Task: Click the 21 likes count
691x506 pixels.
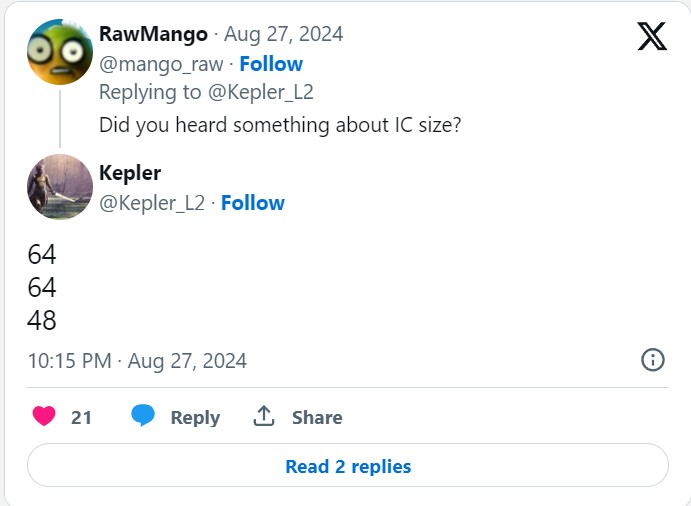Action: [82, 418]
